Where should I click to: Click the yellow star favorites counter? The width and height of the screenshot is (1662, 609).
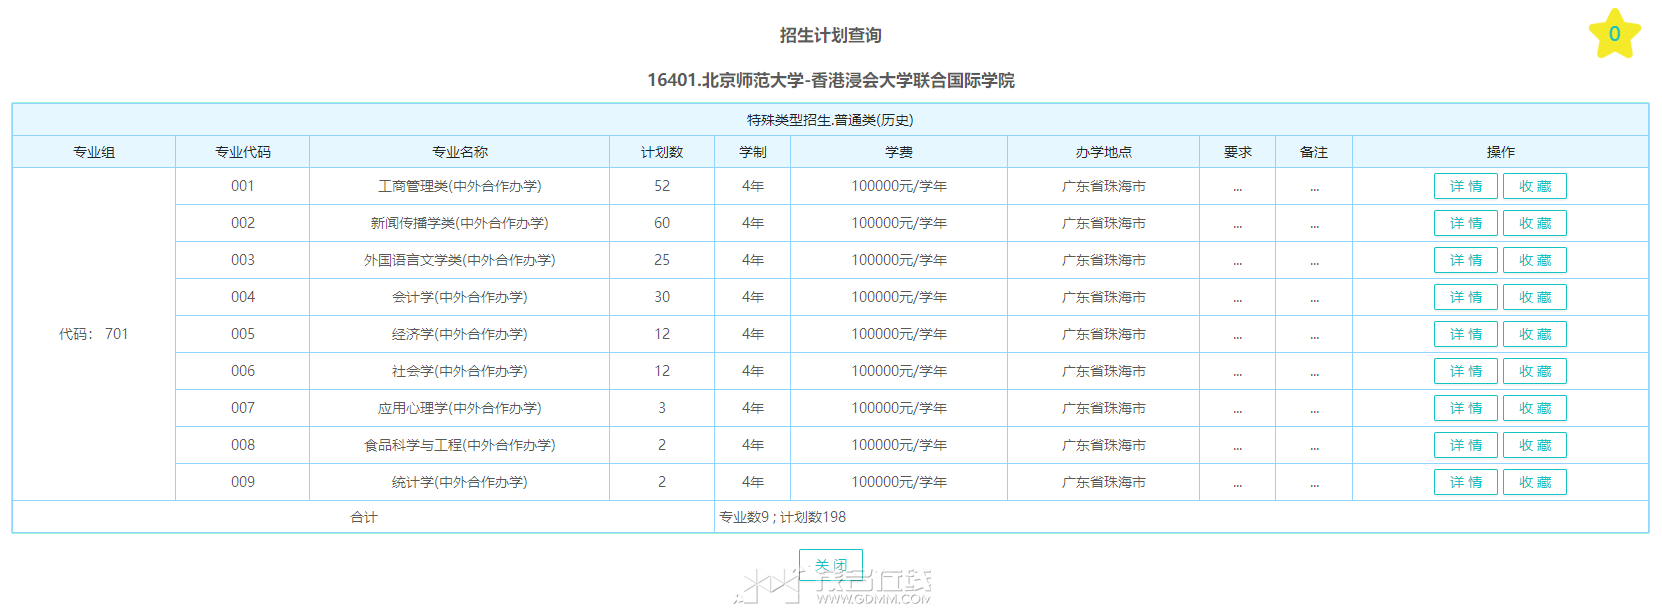(1614, 34)
